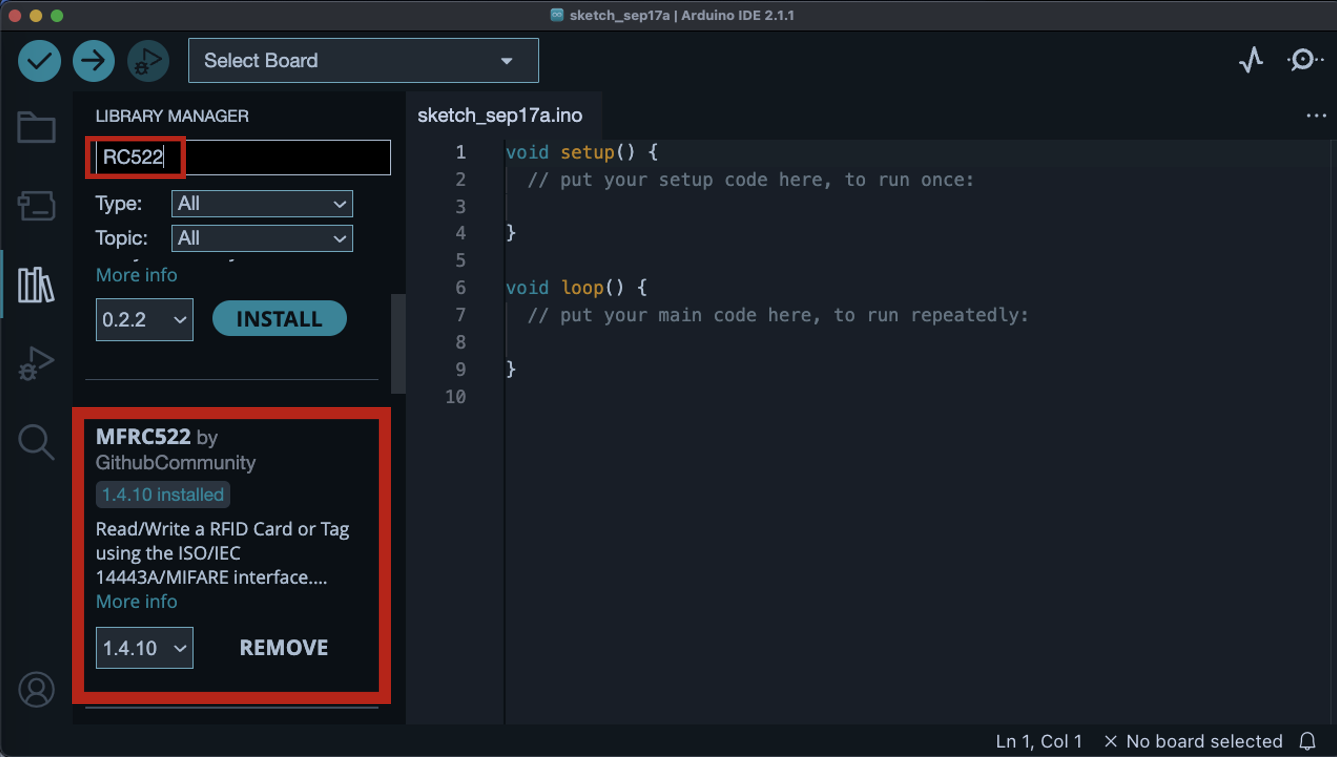Viewport: 1337px width, 757px height.
Task: Open More info link for MFRC522
Action: pos(136,602)
